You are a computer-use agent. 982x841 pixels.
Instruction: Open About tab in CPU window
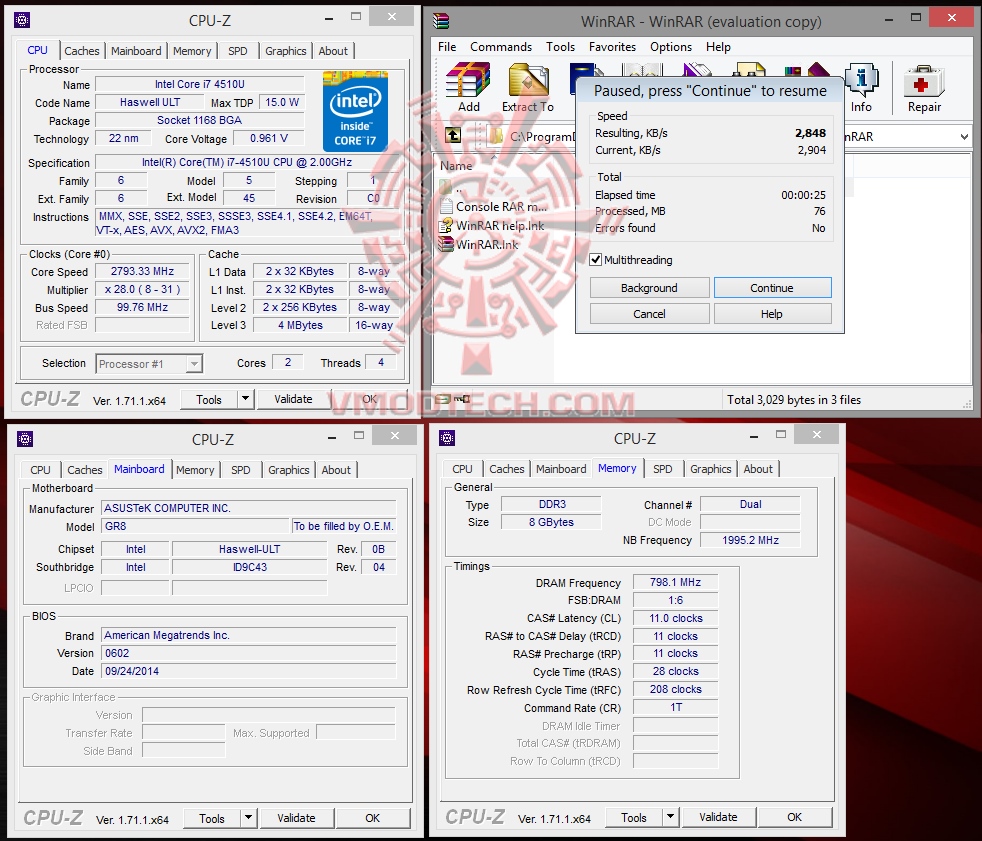[333, 51]
